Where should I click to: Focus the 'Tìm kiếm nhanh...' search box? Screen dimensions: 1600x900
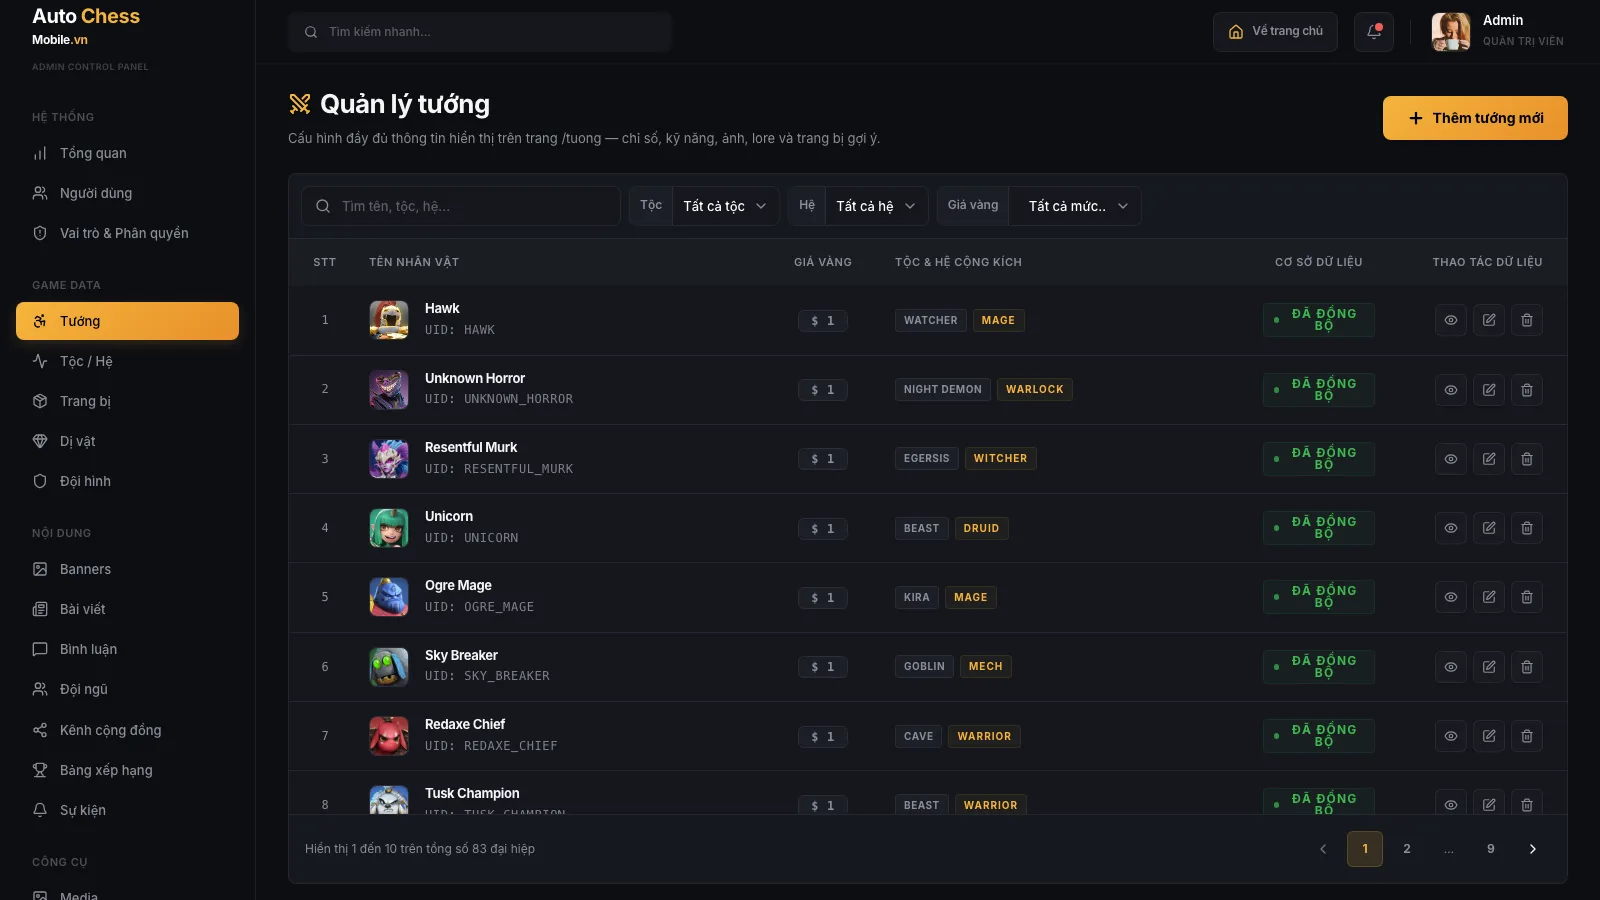(x=480, y=32)
